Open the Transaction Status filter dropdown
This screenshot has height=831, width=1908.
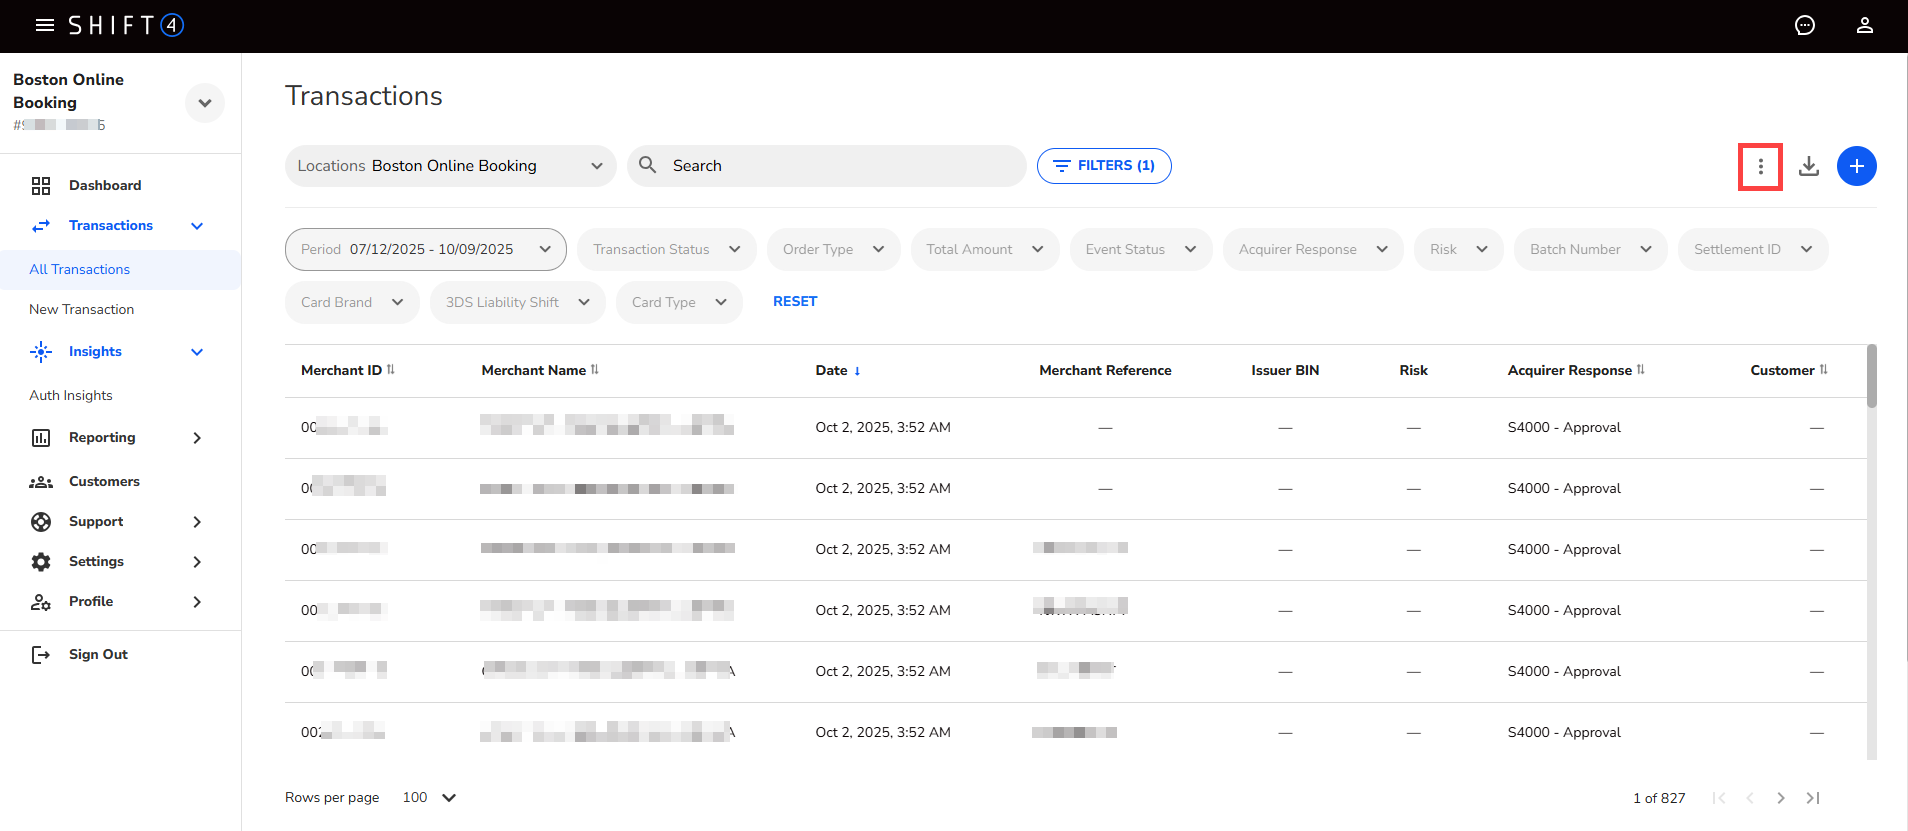click(x=666, y=249)
